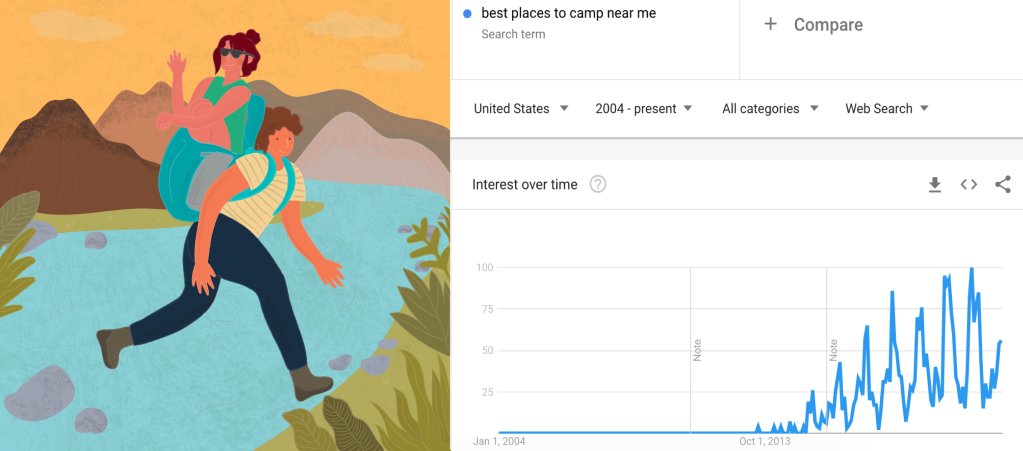Expand the United States region dropdown
This screenshot has height=451, width=1023.
[521, 108]
